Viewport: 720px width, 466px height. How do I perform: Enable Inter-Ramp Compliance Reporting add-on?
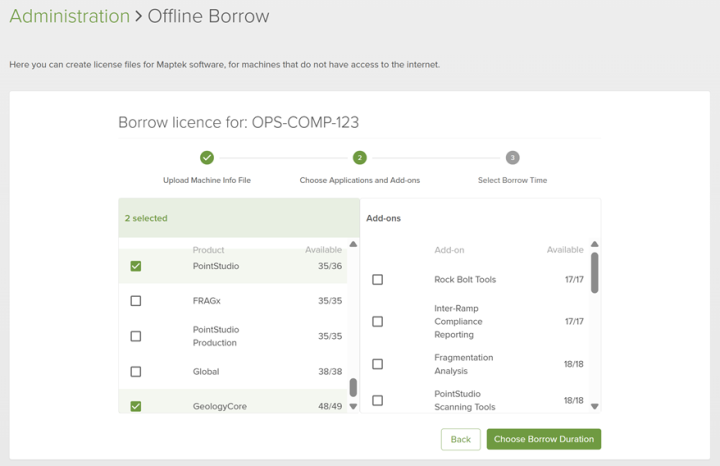coord(377,321)
